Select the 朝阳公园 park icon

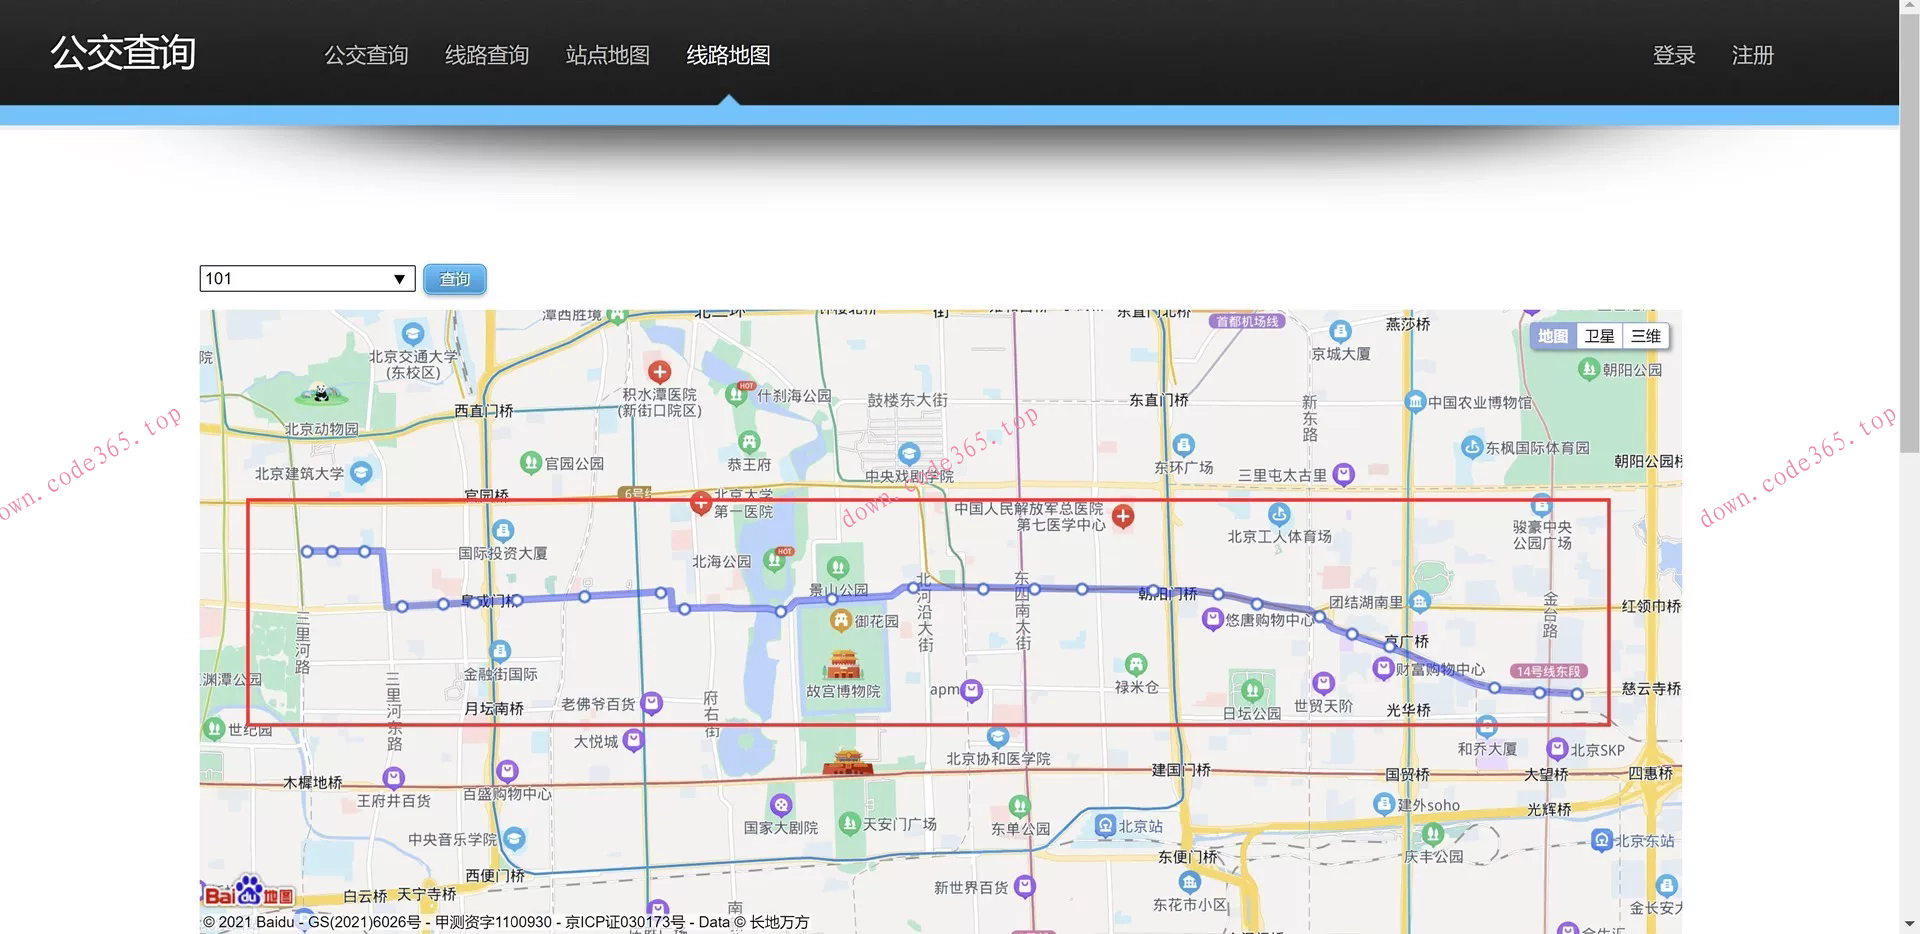coord(1589,369)
